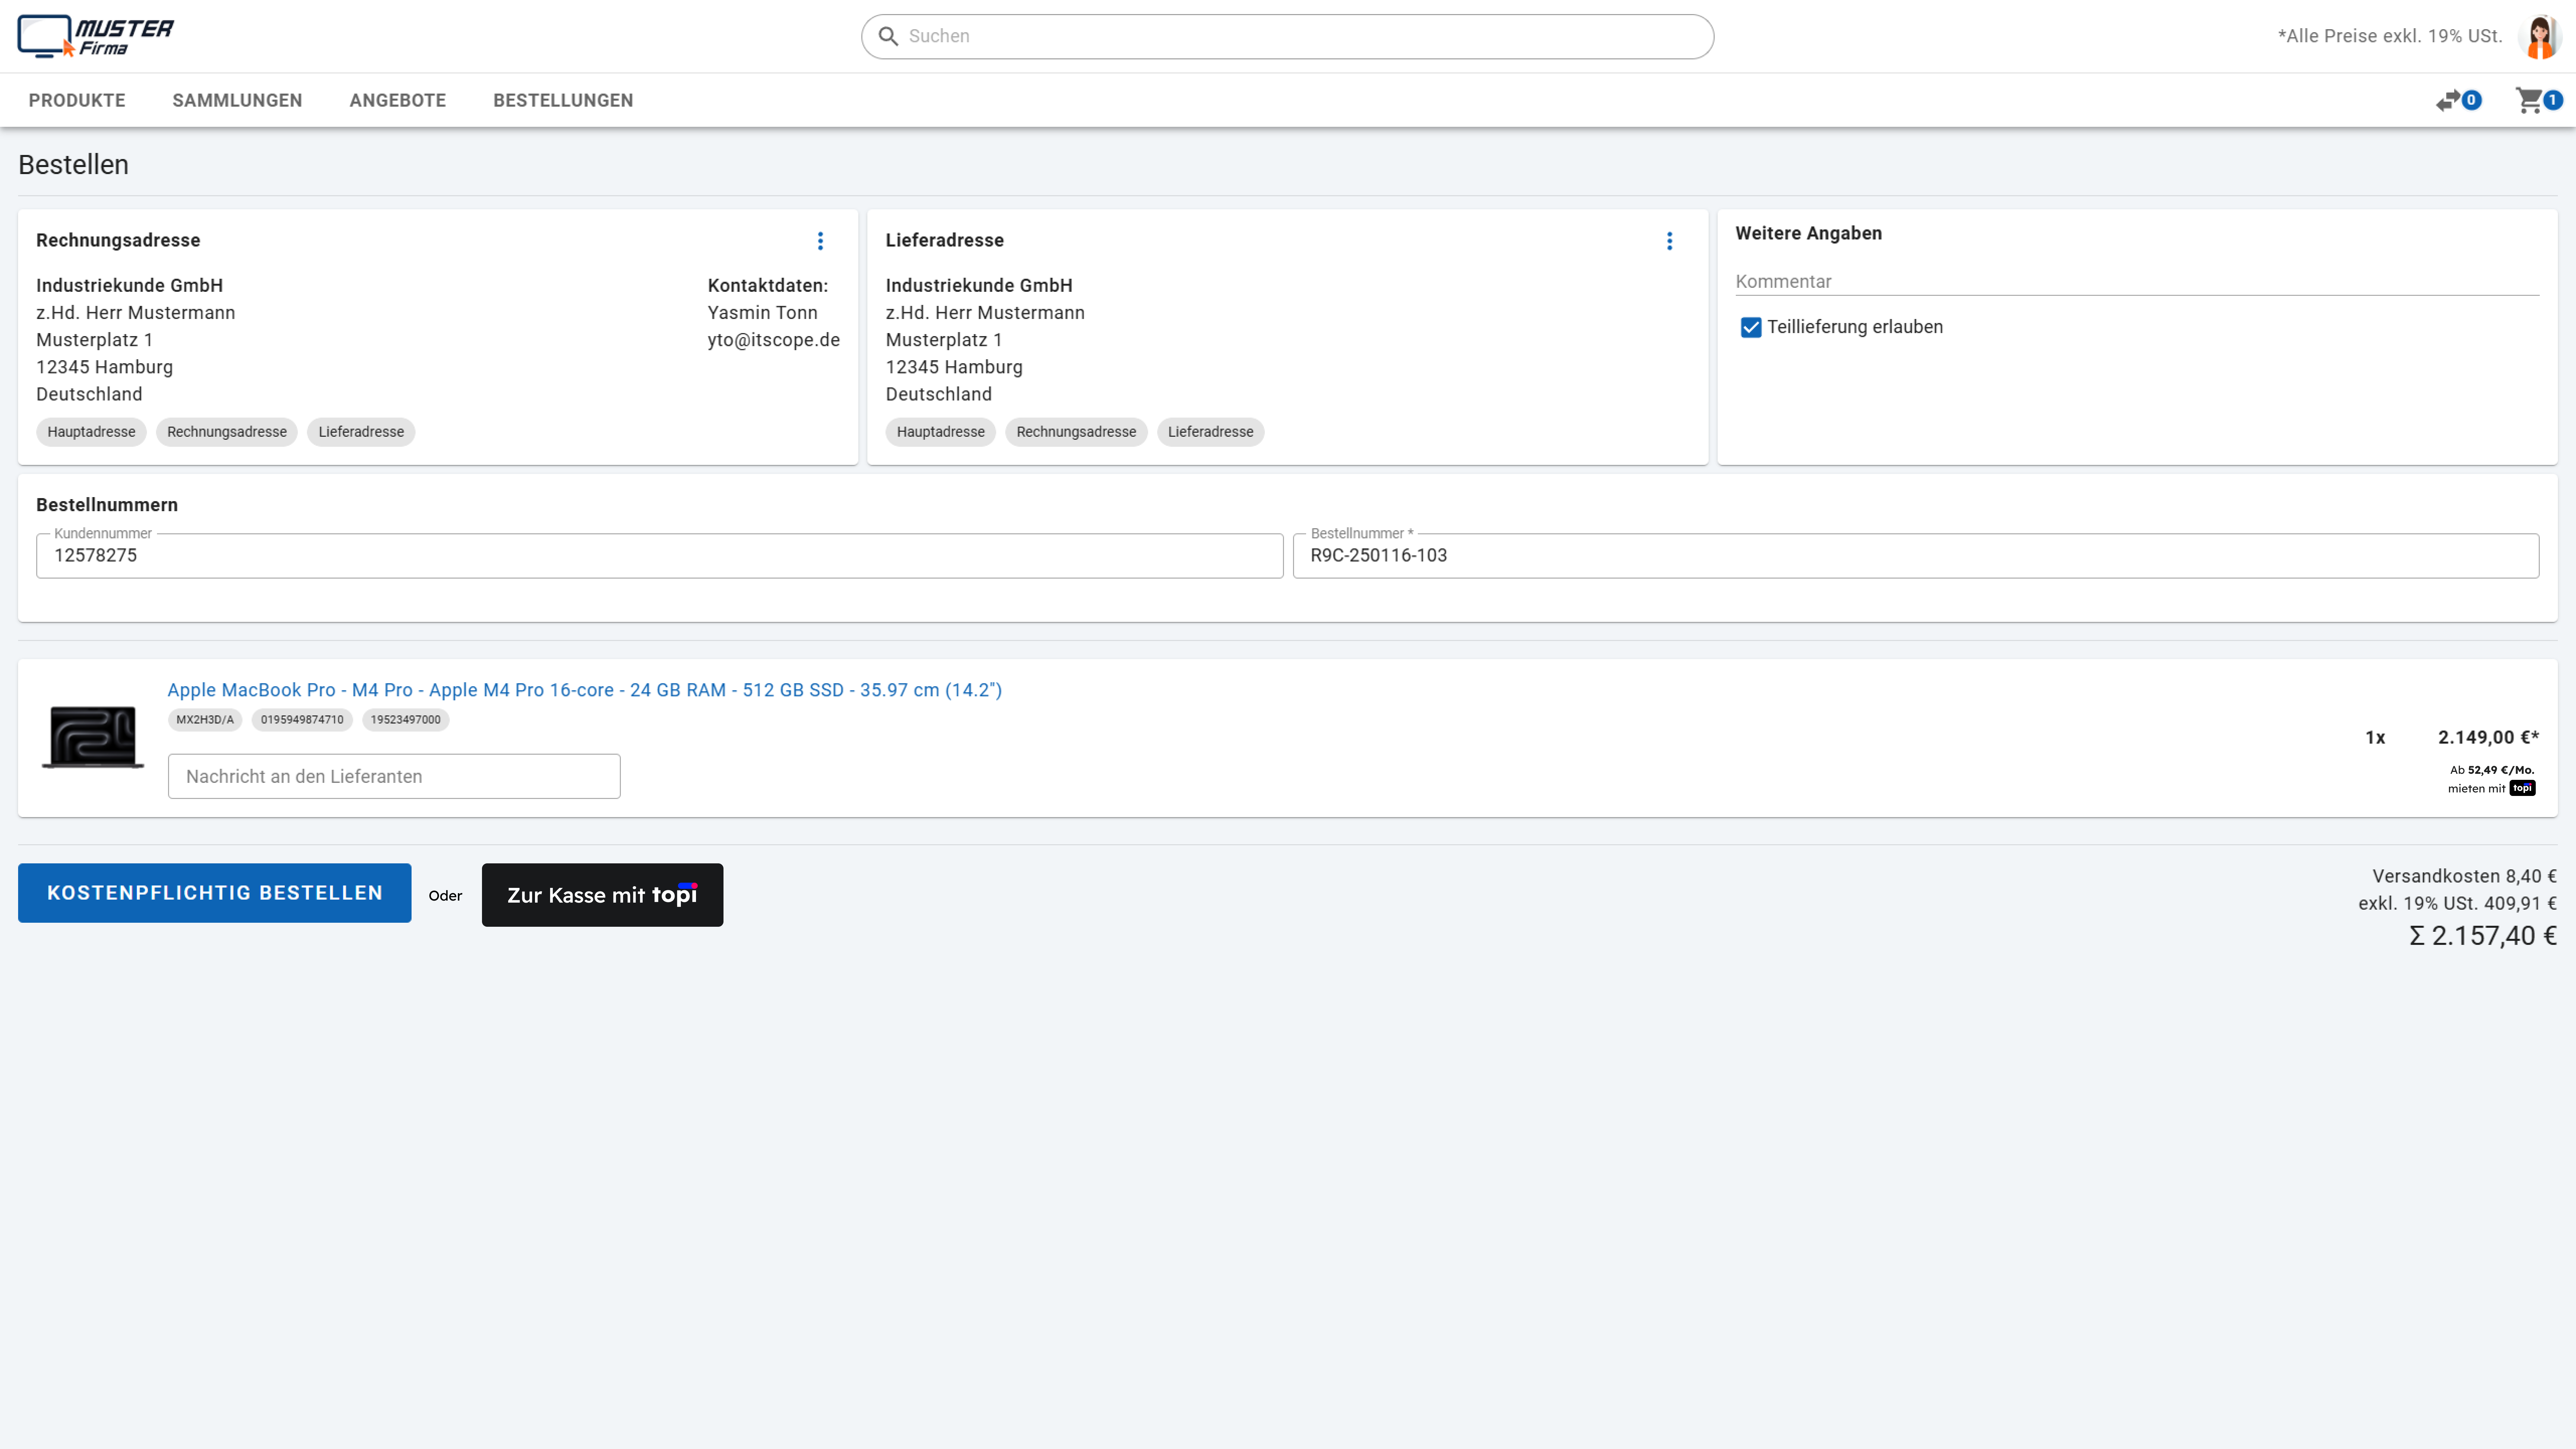The height and width of the screenshot is (1449, 2576).
Task: Open the Apple MacBook Pro product link
Action: 584,690
